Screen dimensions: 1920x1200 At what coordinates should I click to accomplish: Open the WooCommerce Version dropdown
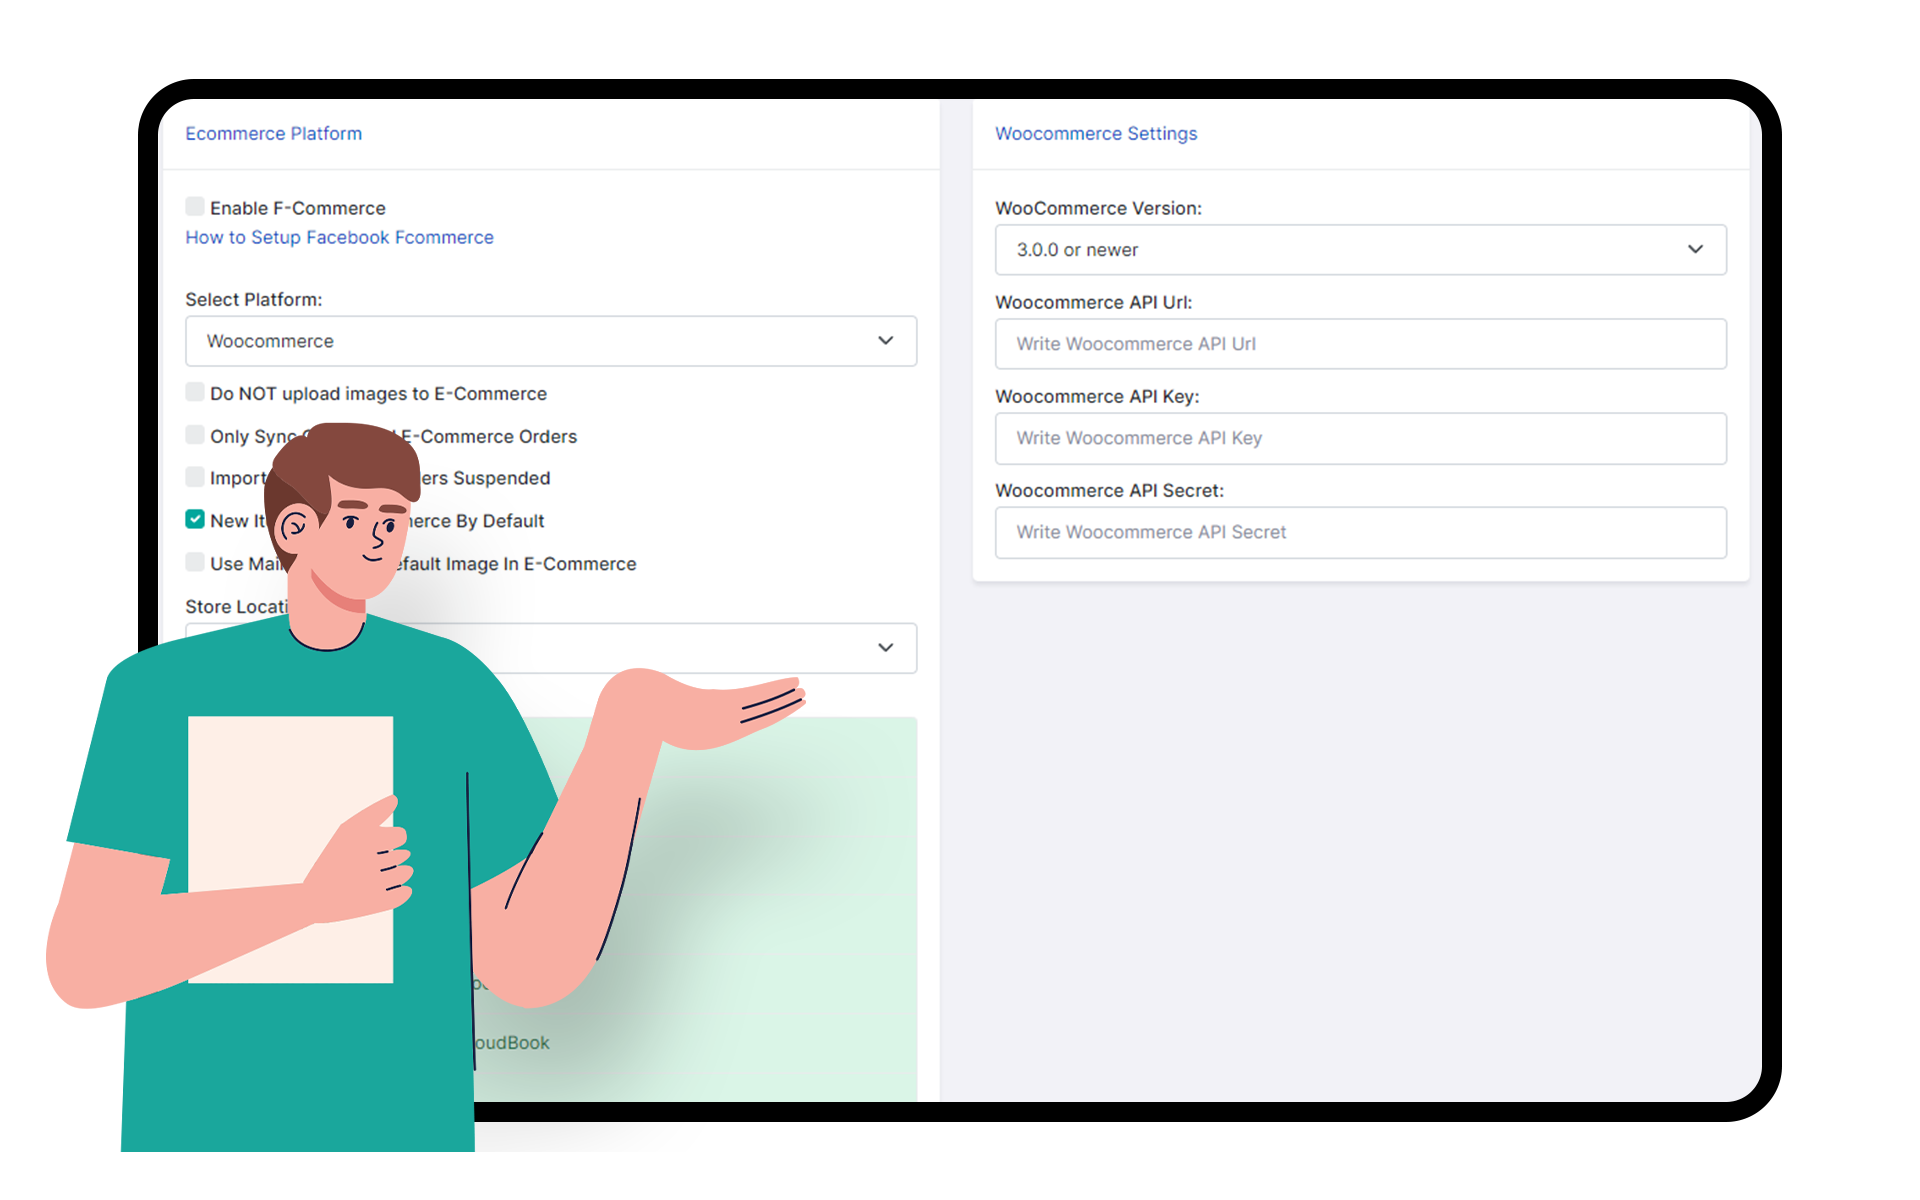click(x=1361, y=249)
